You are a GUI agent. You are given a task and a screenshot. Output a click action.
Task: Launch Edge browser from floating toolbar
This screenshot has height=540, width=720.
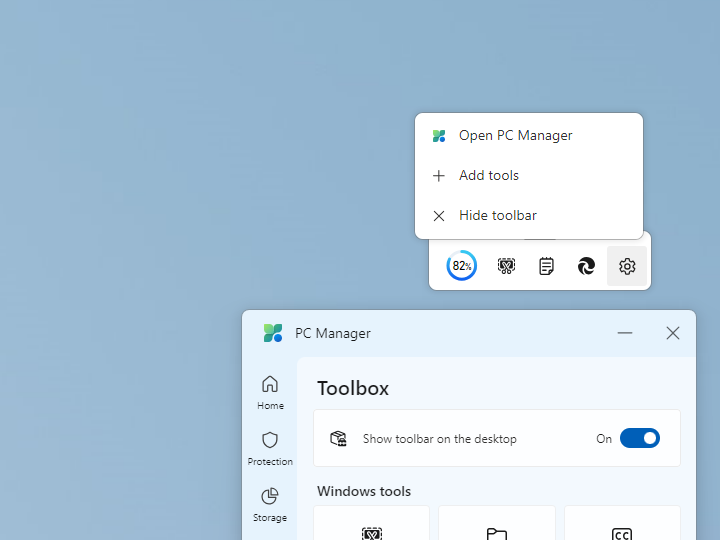click(586, 266)
